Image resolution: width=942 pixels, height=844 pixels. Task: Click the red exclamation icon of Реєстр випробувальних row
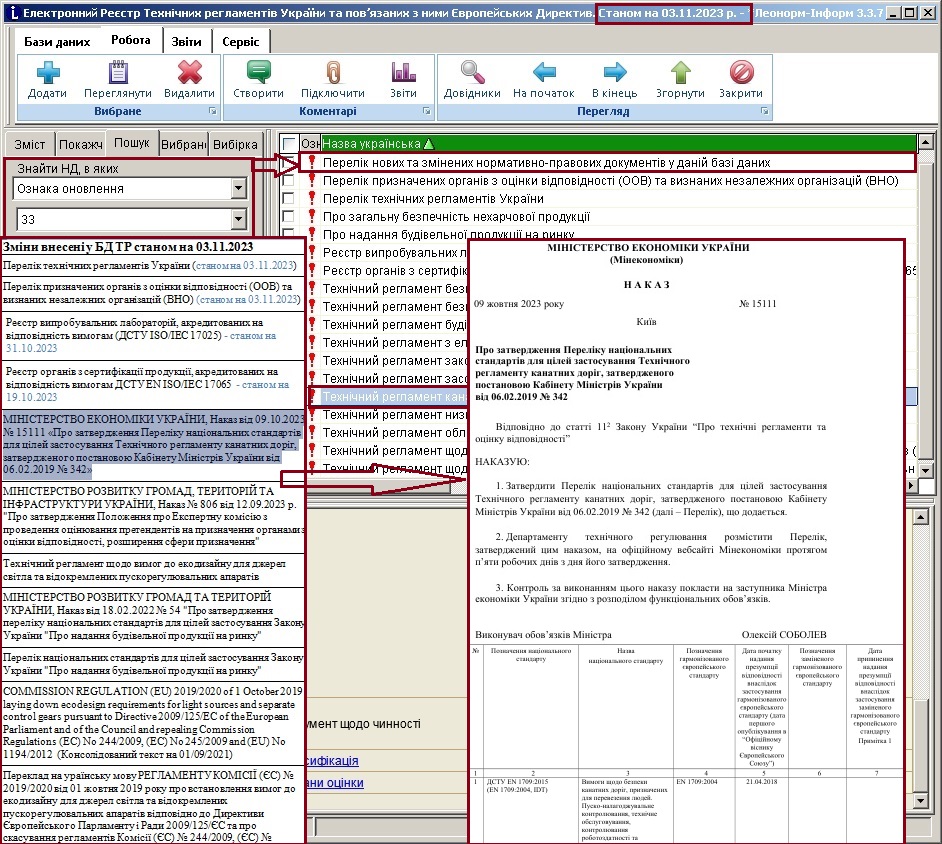[x=312, y=252]
